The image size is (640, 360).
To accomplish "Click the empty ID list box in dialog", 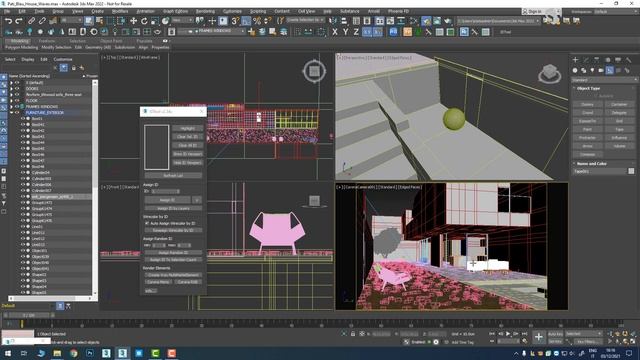I will [156, 147].
